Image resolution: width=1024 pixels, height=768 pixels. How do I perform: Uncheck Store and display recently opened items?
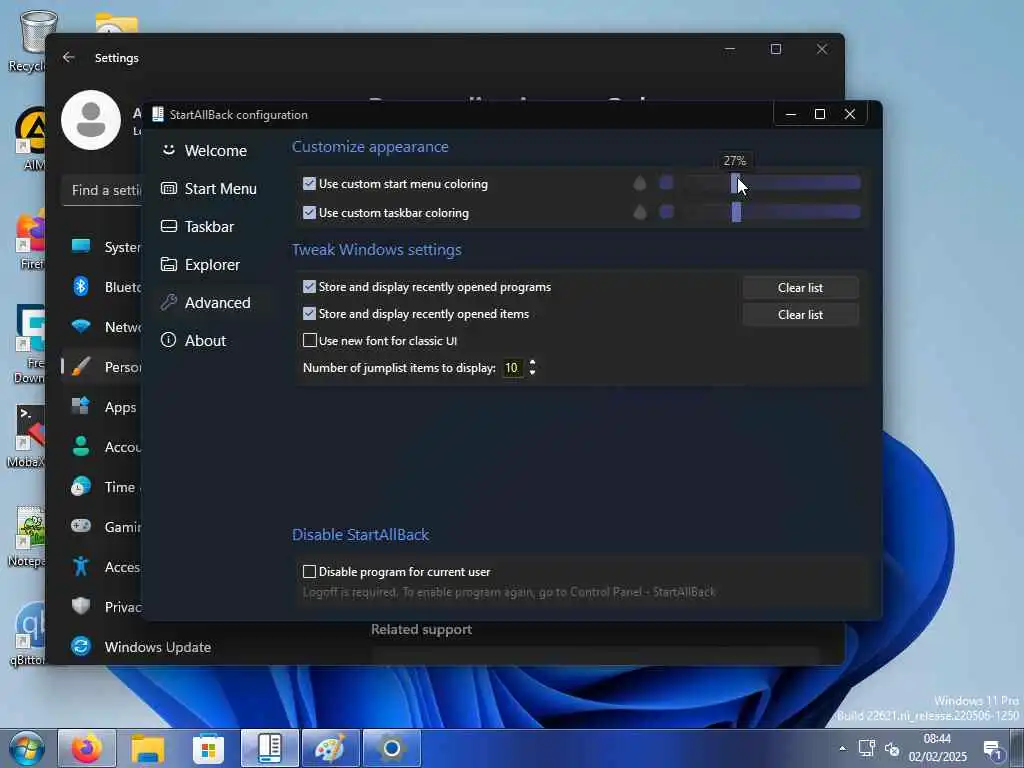310,313
